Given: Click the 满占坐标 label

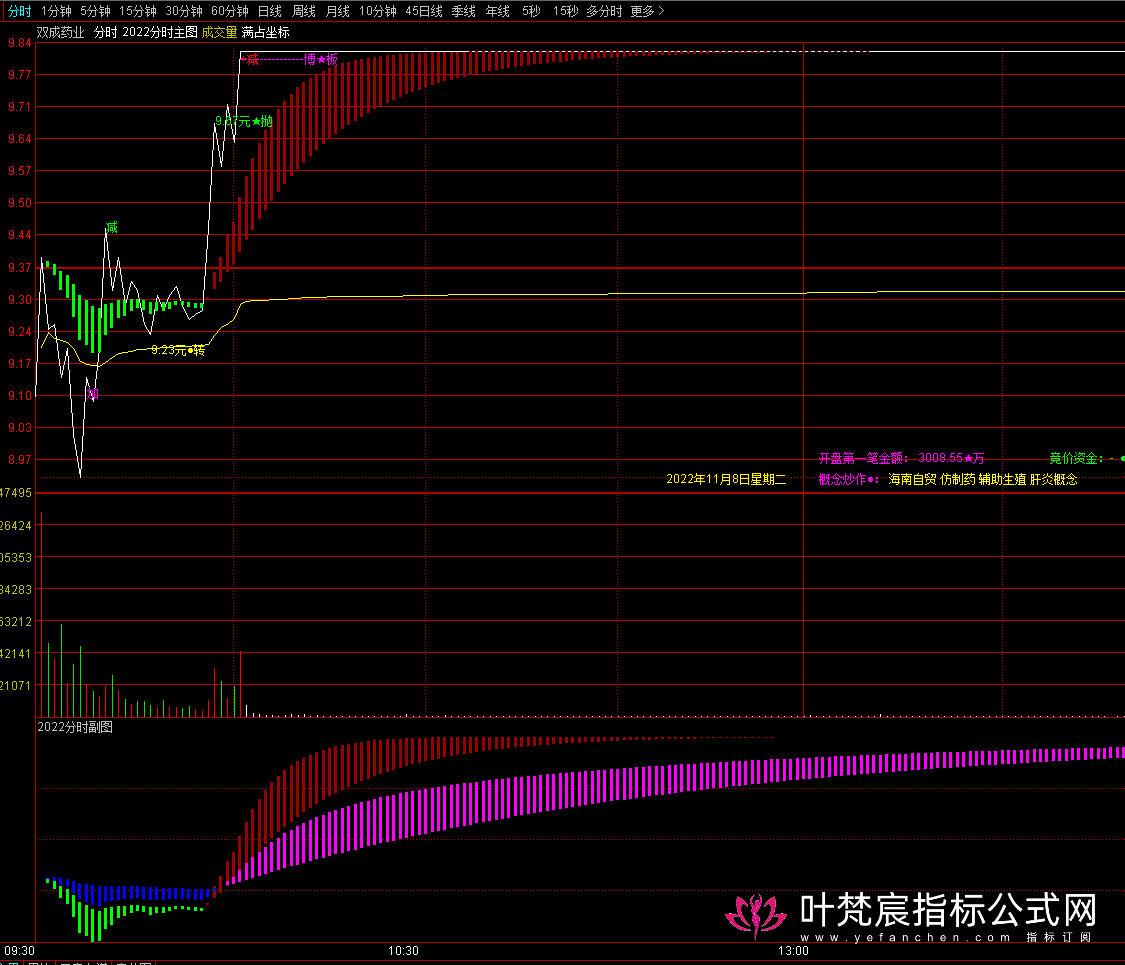Looking at the screenshot, I should pyautogui.click(x=265, y=32).
